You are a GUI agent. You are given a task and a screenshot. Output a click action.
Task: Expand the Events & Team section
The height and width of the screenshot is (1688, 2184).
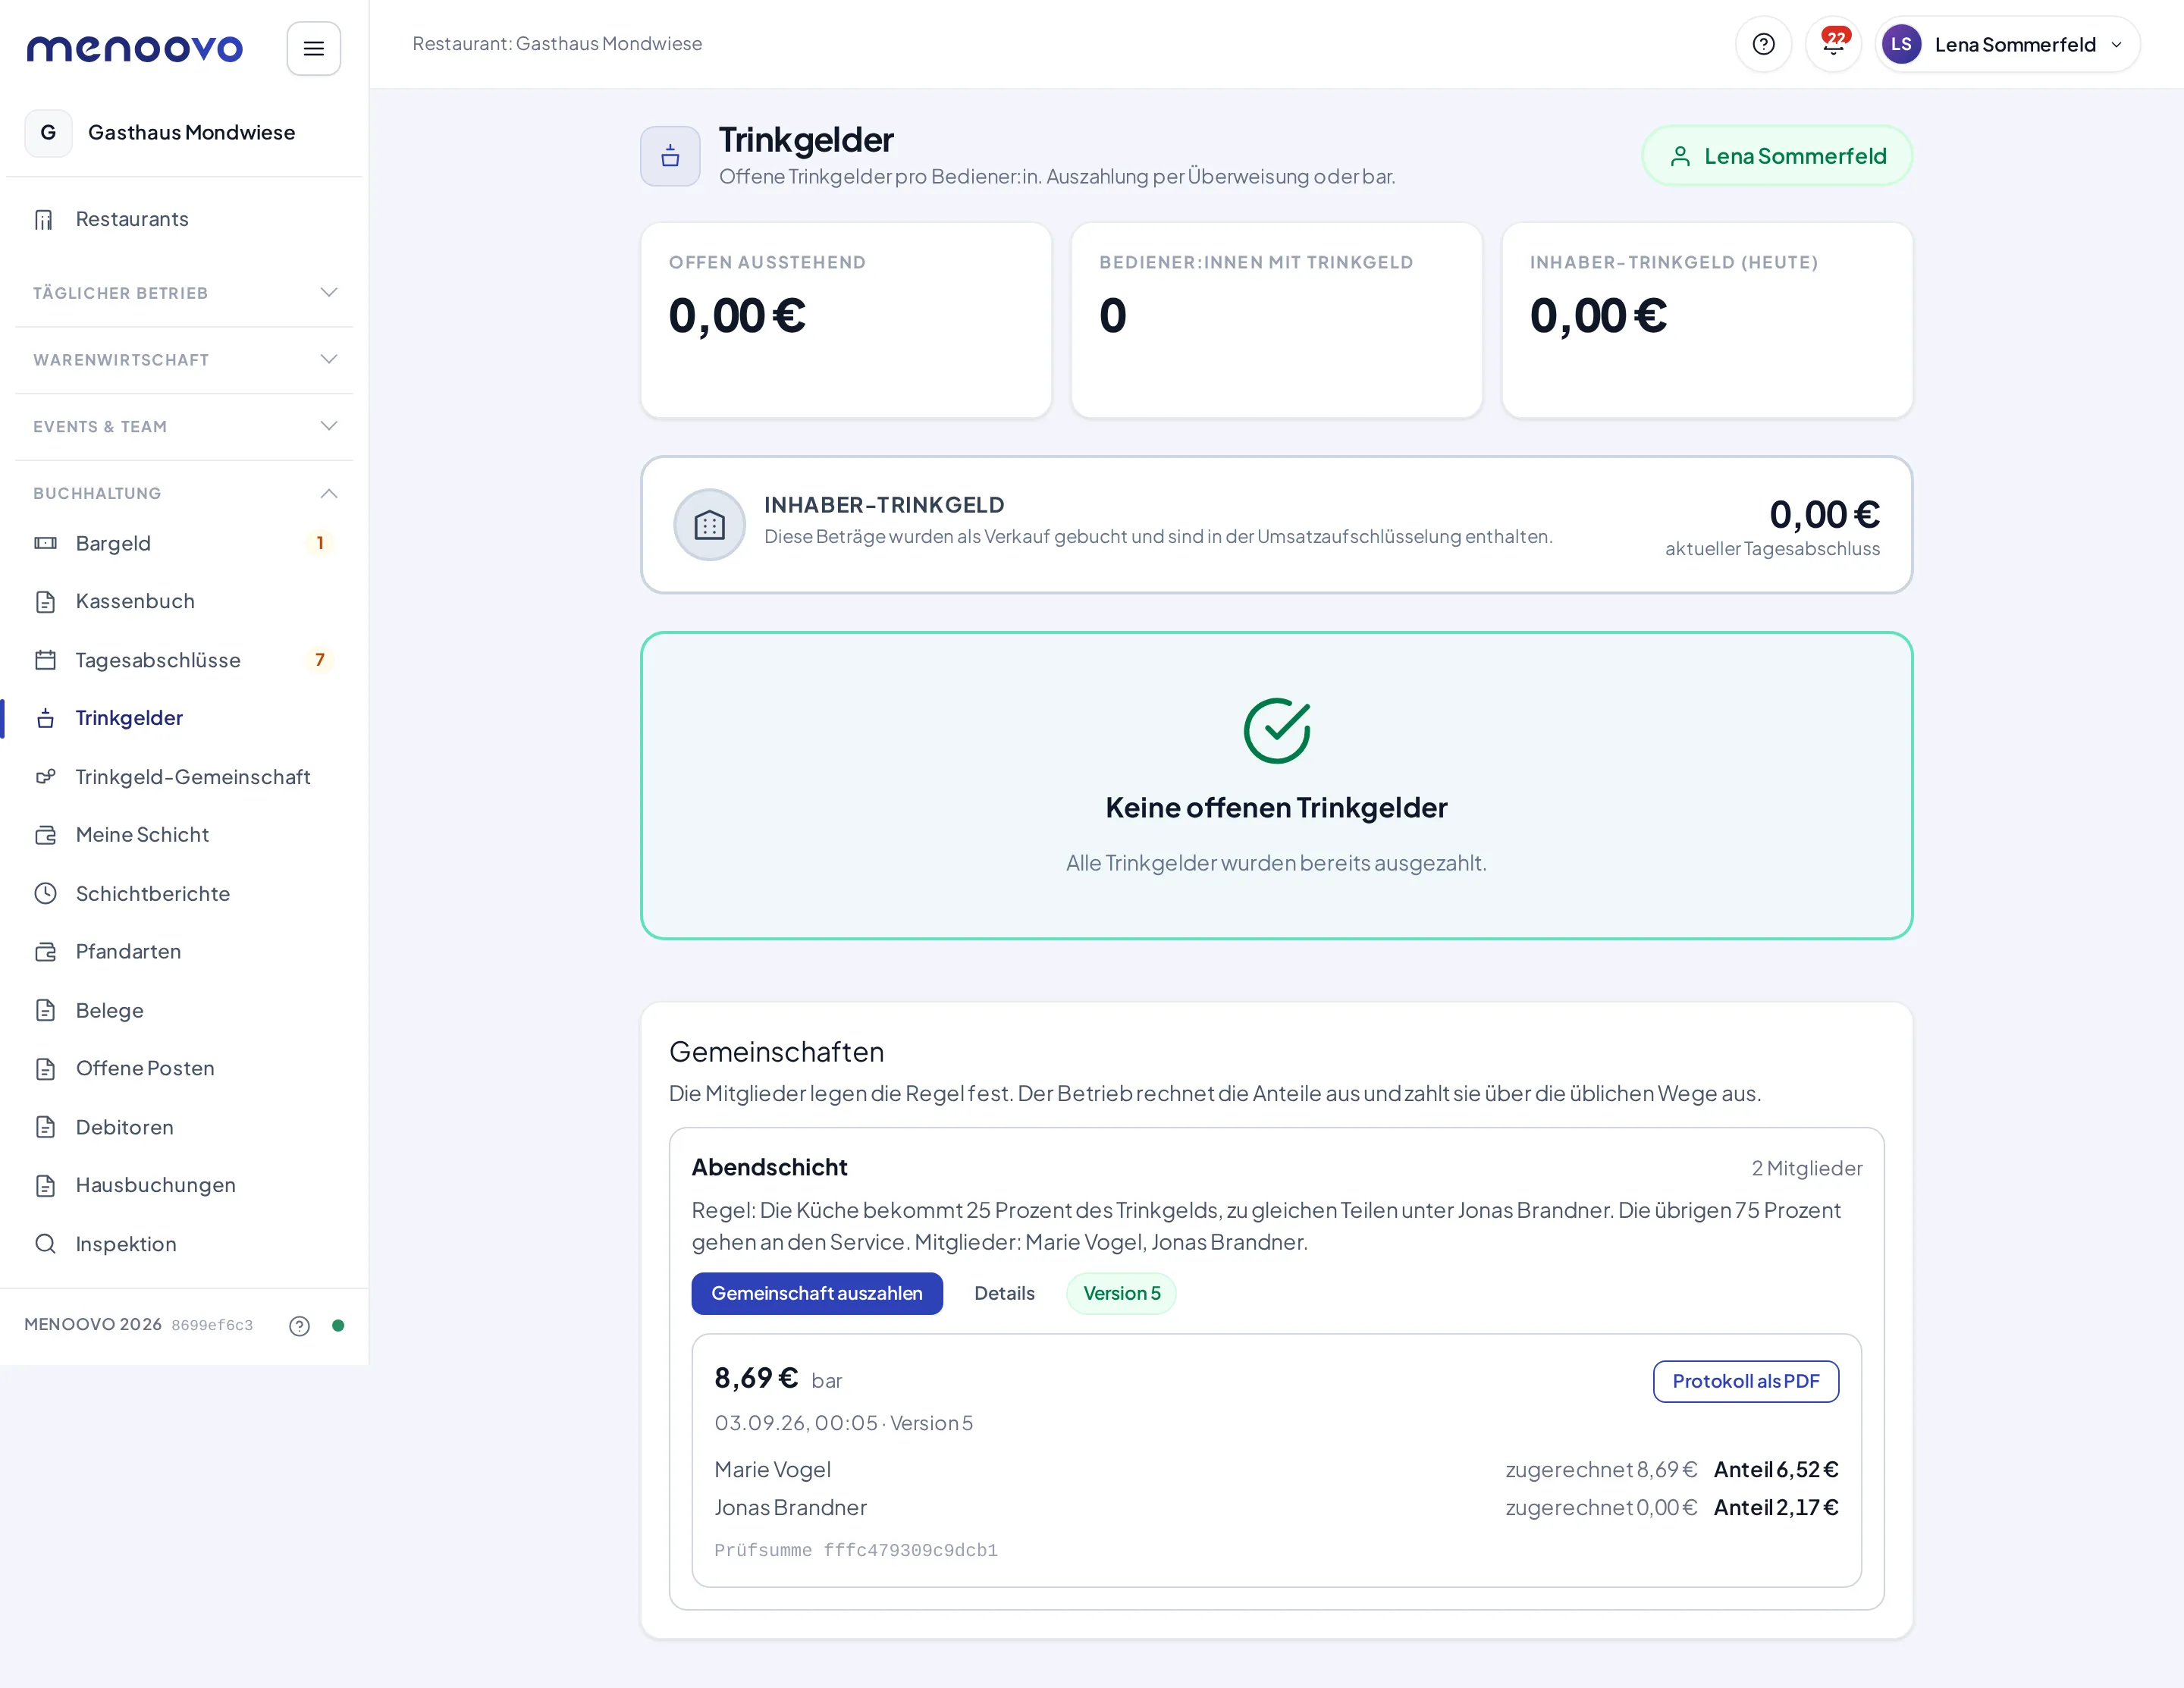(x=184, y=426)
